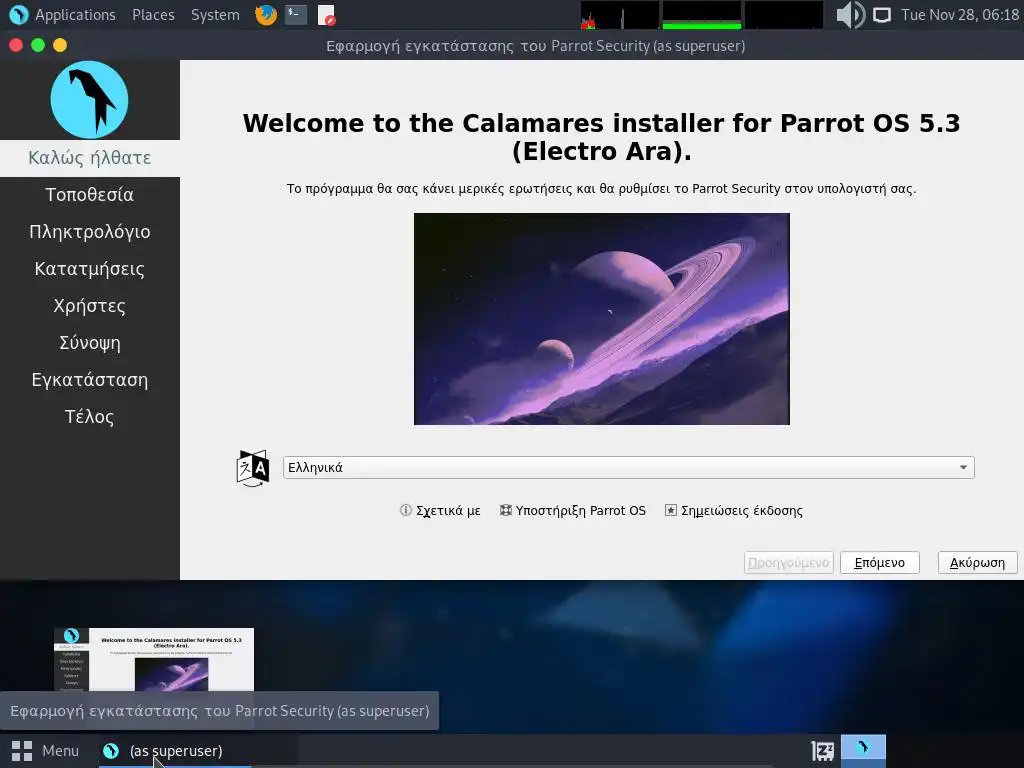Open the Σχετικά με about button
Image resolution: width=1024 pixels, height=768 pixels.
(440, 511)
